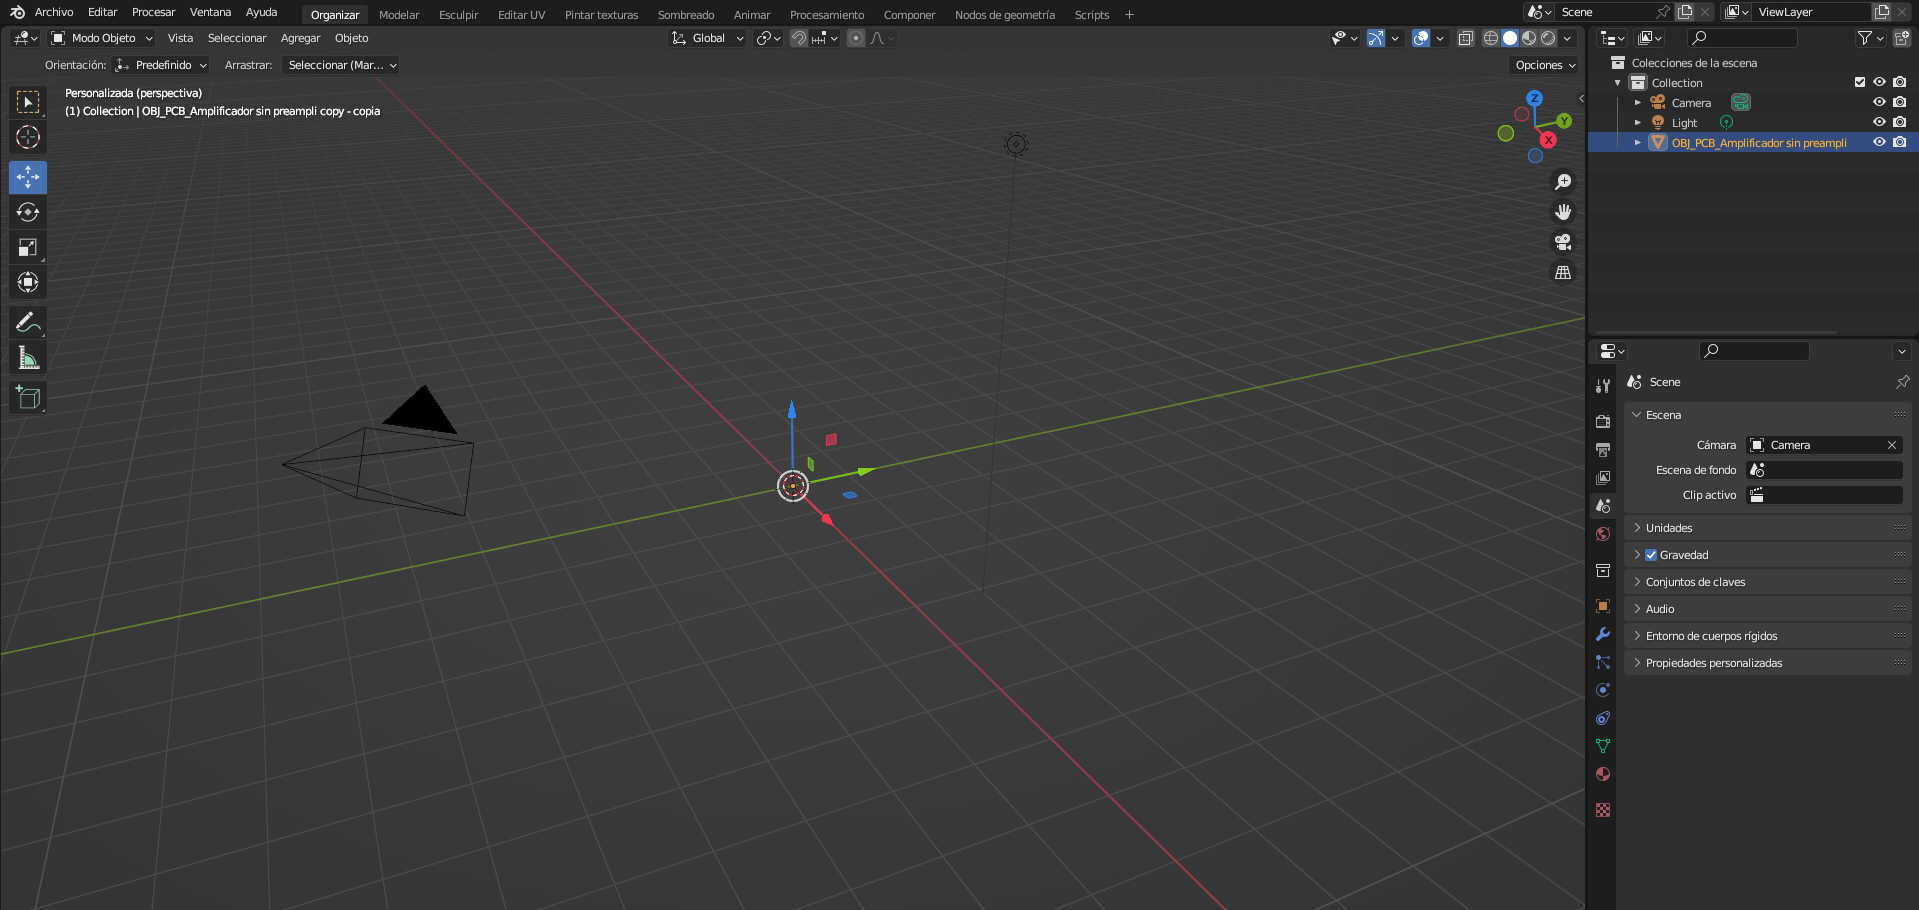Toggle Collection exclude checkbox in outliner
The height and width of the screenshot is (910, 1919).
click(1860, 82)
